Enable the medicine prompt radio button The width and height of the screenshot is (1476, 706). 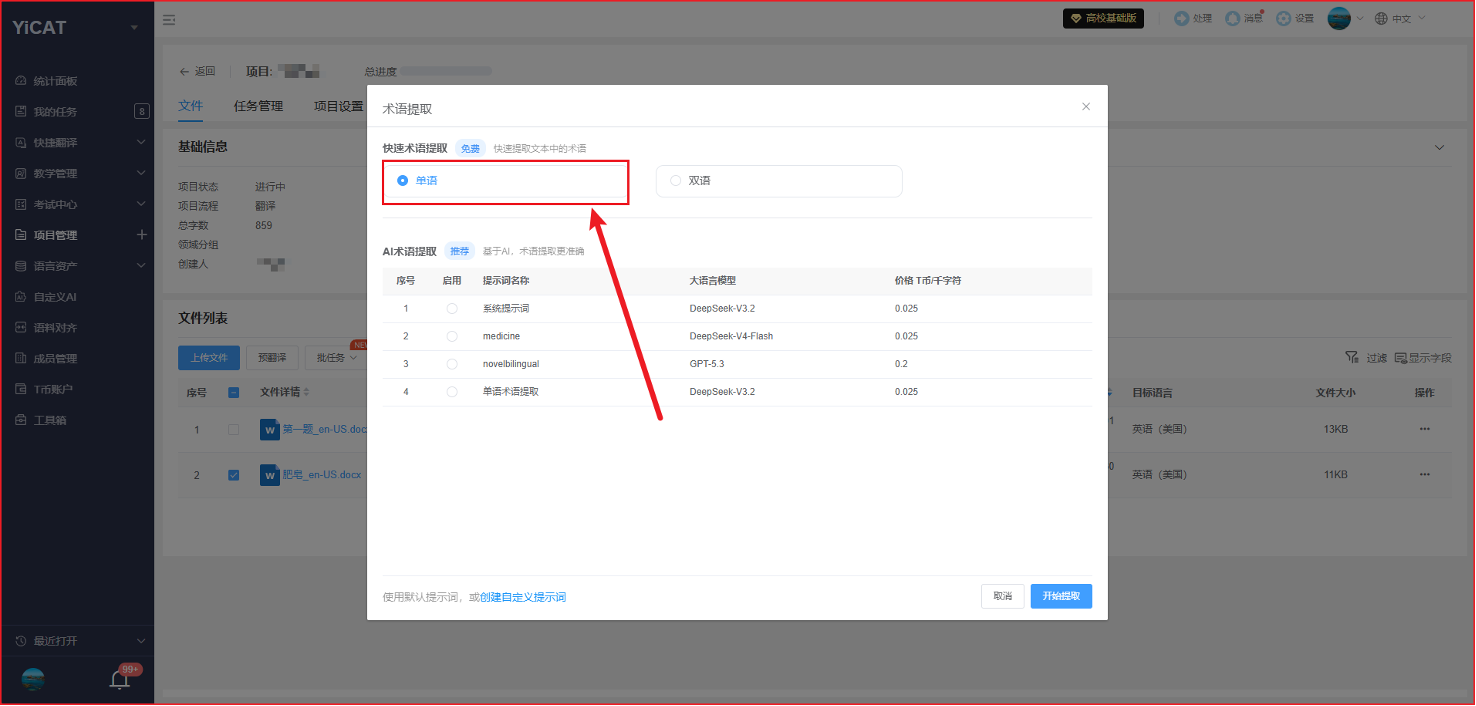[x=452, y=336]
